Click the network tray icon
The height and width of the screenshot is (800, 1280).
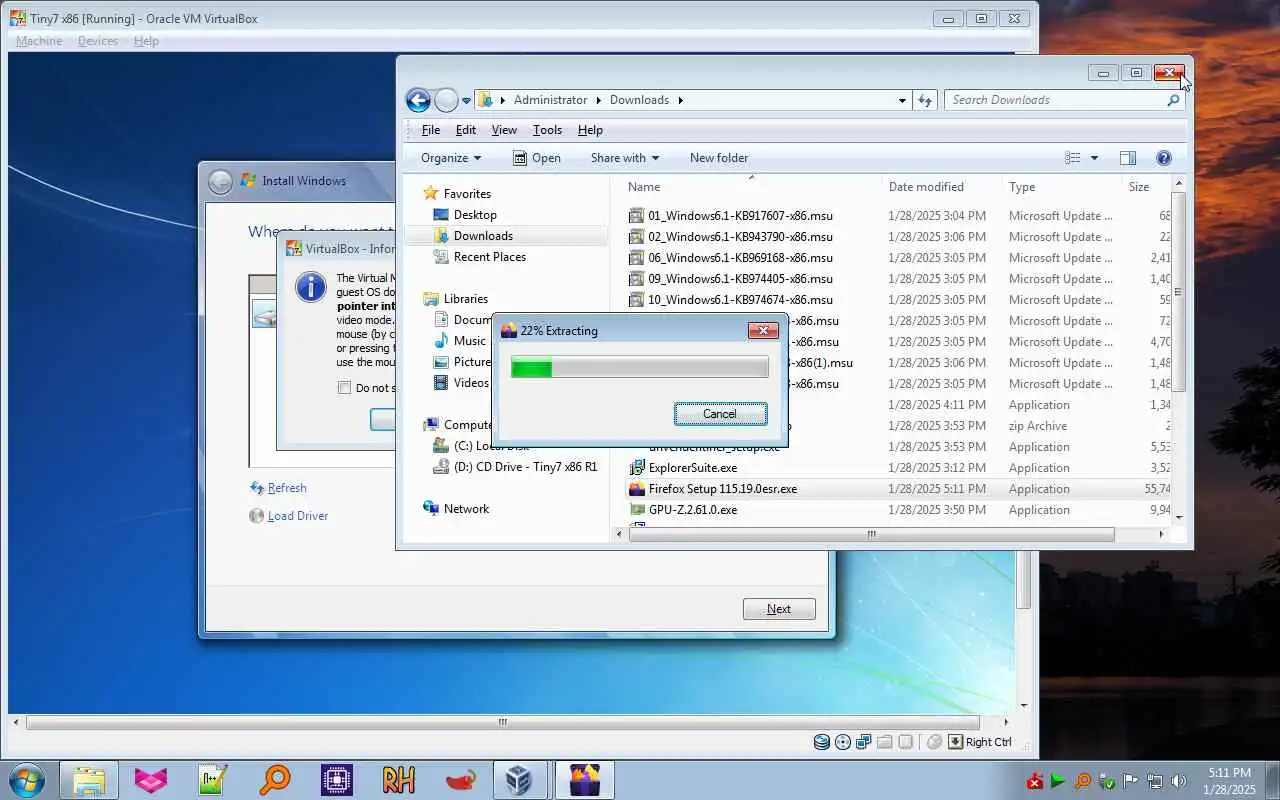tap(1155, 781)
